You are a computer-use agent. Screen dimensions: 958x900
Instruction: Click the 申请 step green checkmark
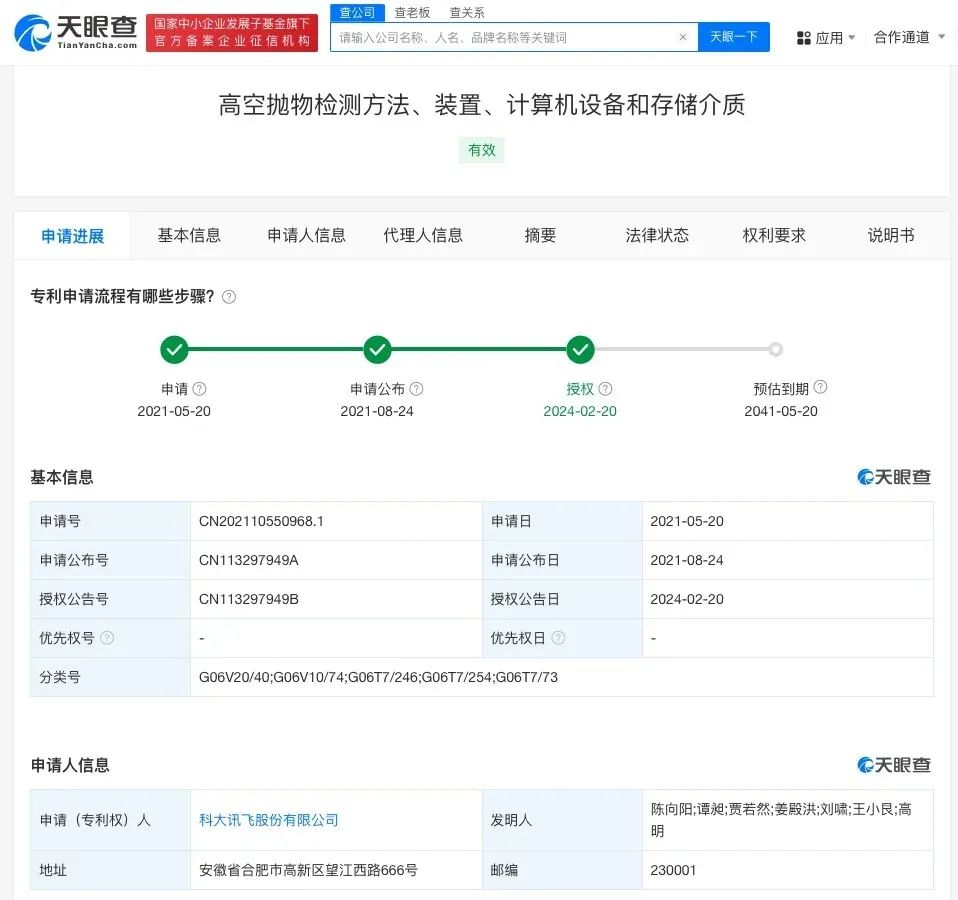174,349
